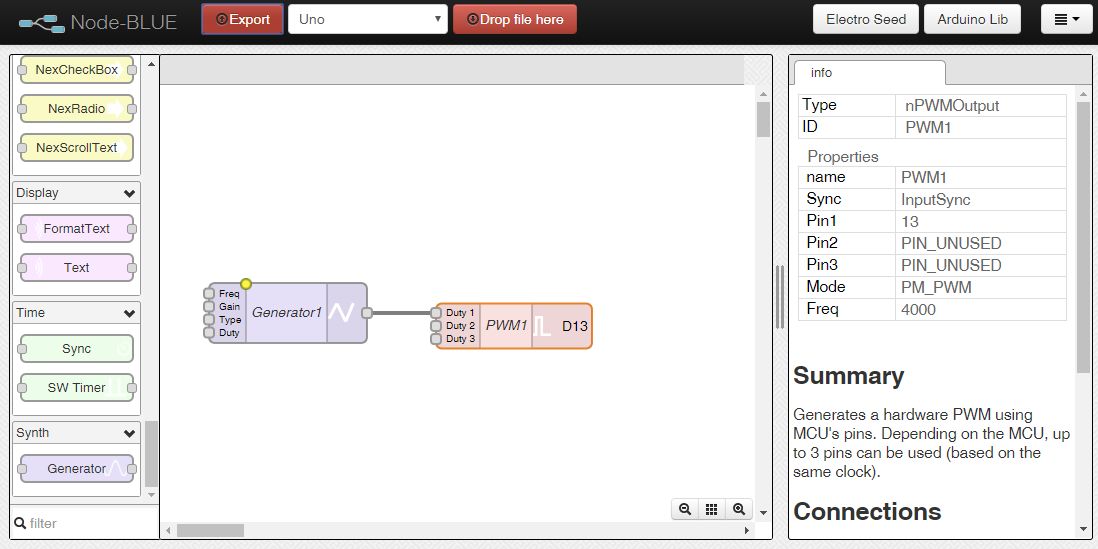The image size is (1098, 549).
Task: Click the Mode value PM_PWM
Action: [x=936, y=287]
